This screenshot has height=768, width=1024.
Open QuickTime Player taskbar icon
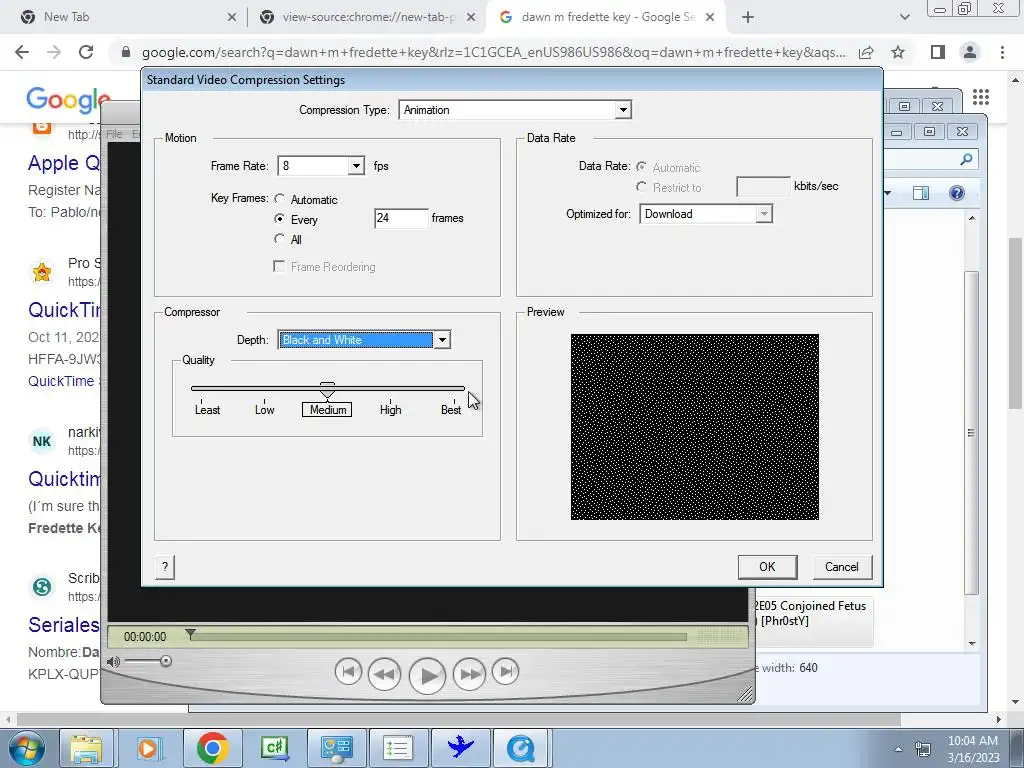(520, 748)
